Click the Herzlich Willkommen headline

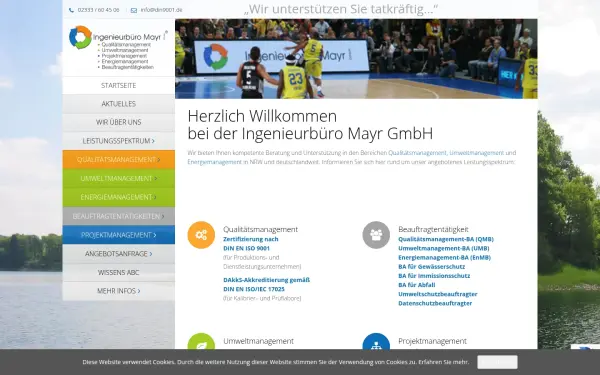tap(310, 125)
